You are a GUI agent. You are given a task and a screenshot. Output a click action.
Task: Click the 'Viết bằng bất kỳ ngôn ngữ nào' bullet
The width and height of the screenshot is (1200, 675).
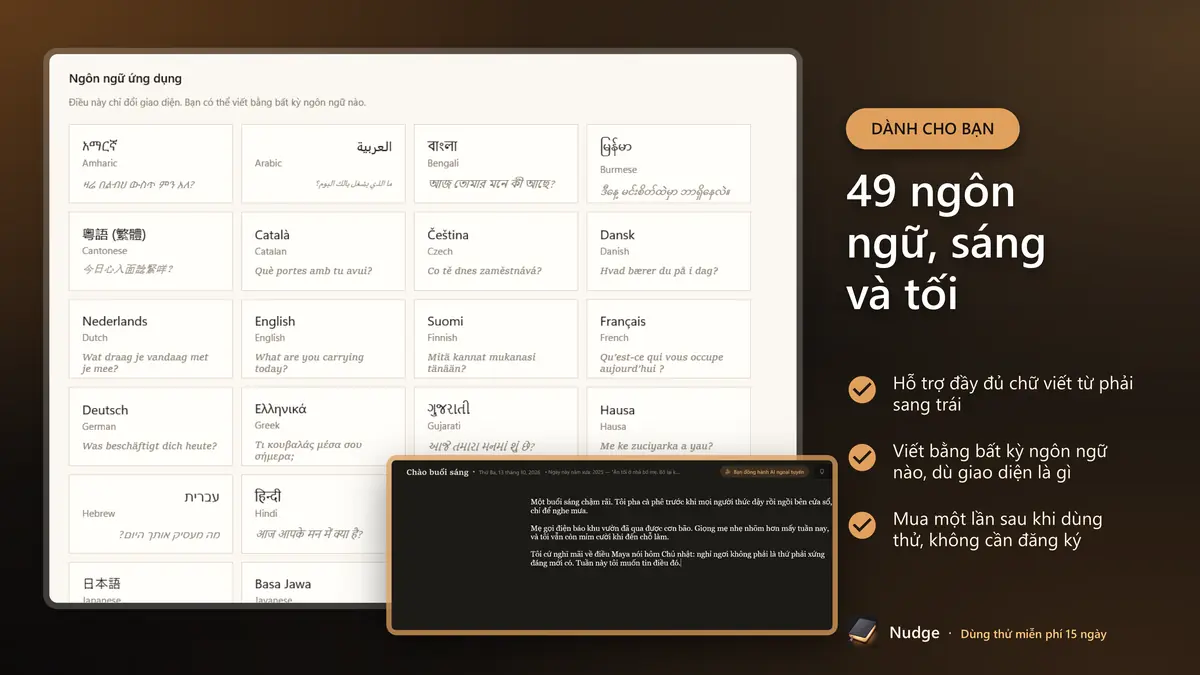[999, 462]
